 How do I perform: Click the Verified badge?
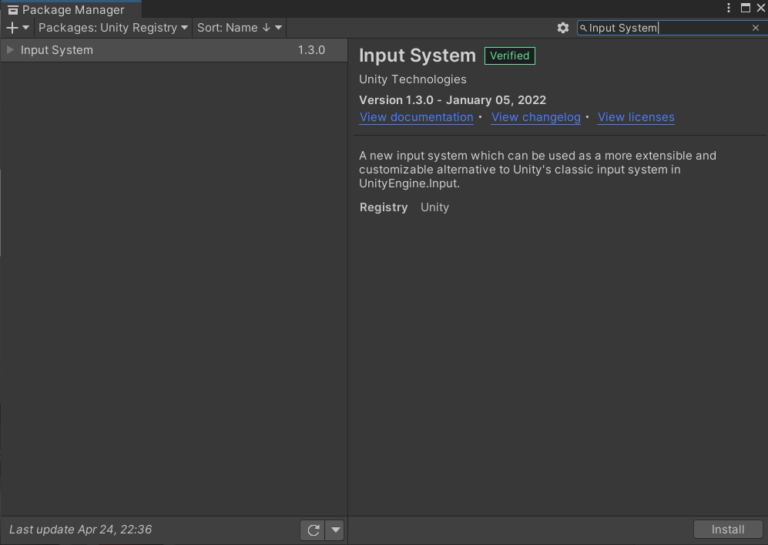(x=509, y=56)
